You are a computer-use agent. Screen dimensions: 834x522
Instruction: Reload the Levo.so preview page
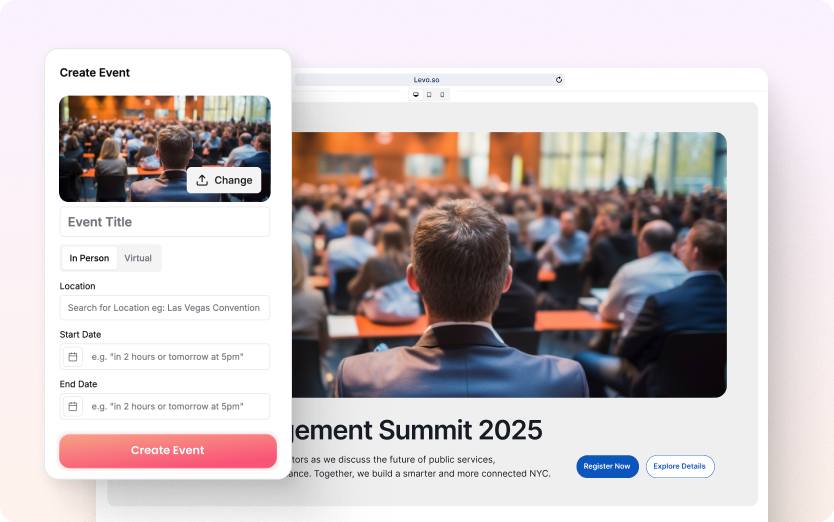pyautogui.click(x=558, y=80)
